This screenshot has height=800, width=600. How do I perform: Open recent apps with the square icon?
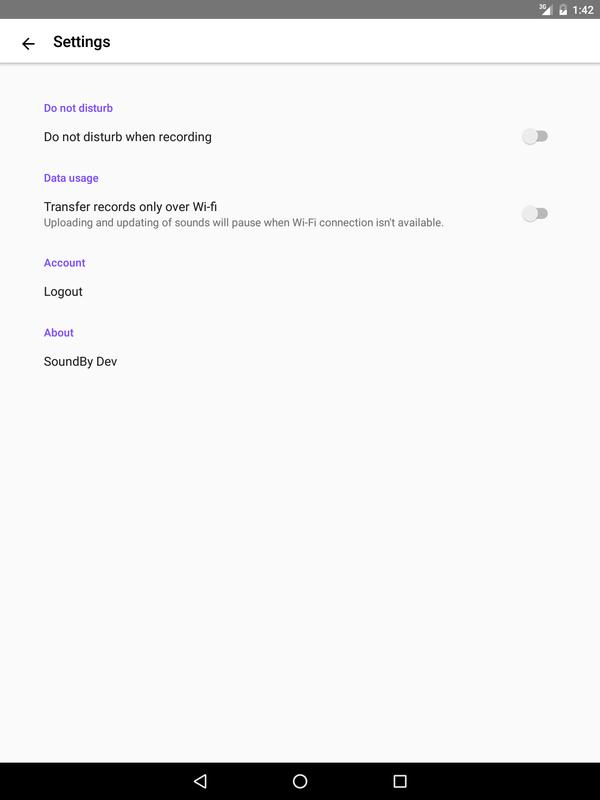pyautogui.click(x=400, y=781)
